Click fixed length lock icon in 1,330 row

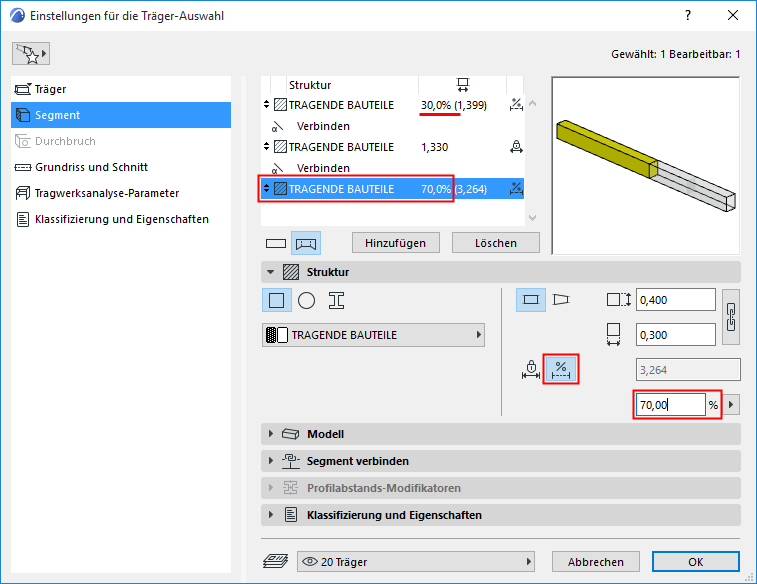click(x=516, y=147)
